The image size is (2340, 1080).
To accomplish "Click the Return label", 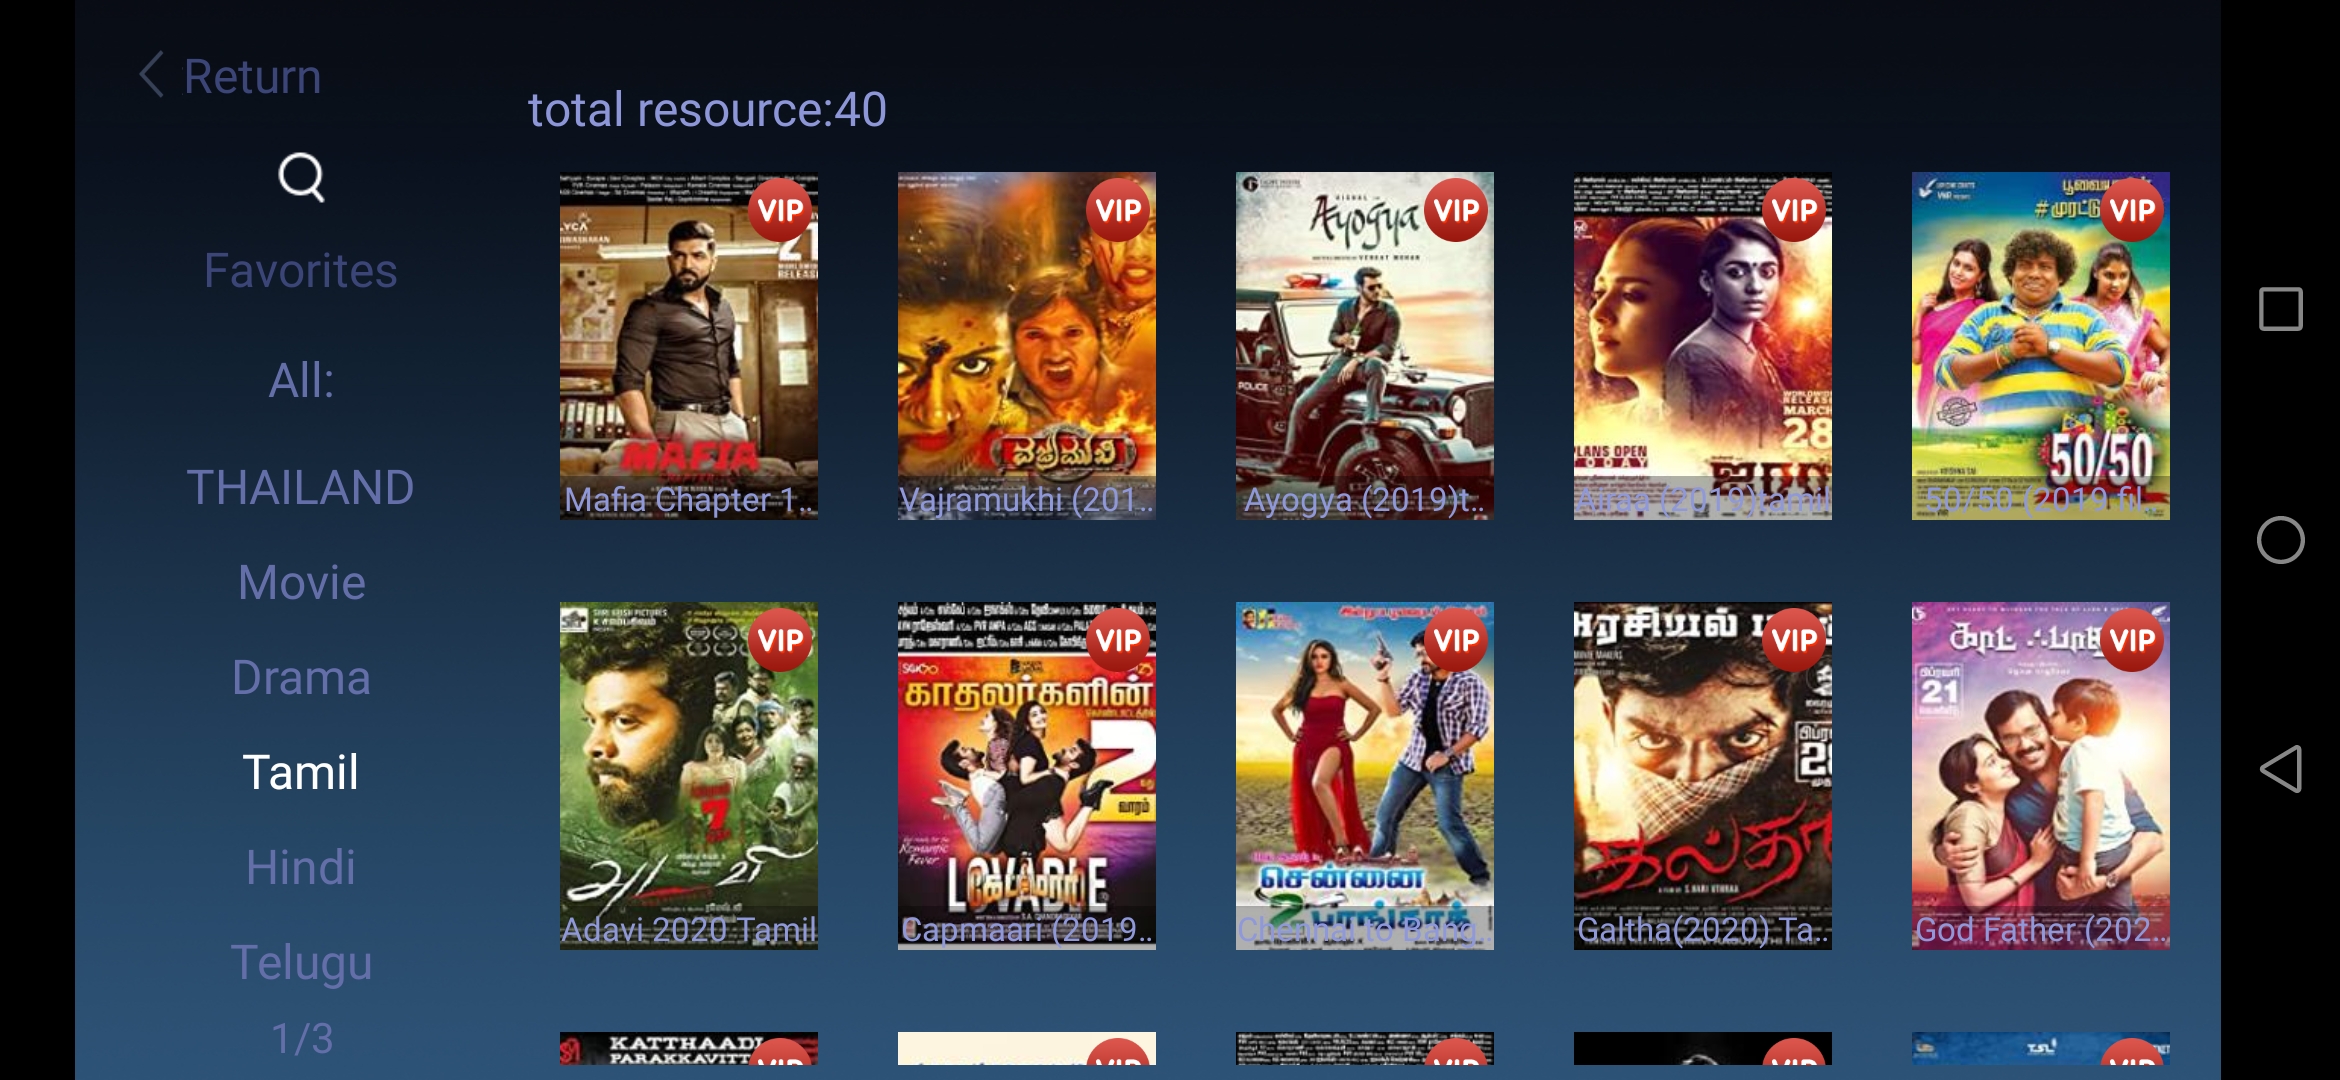I will [x=252, y=77].
